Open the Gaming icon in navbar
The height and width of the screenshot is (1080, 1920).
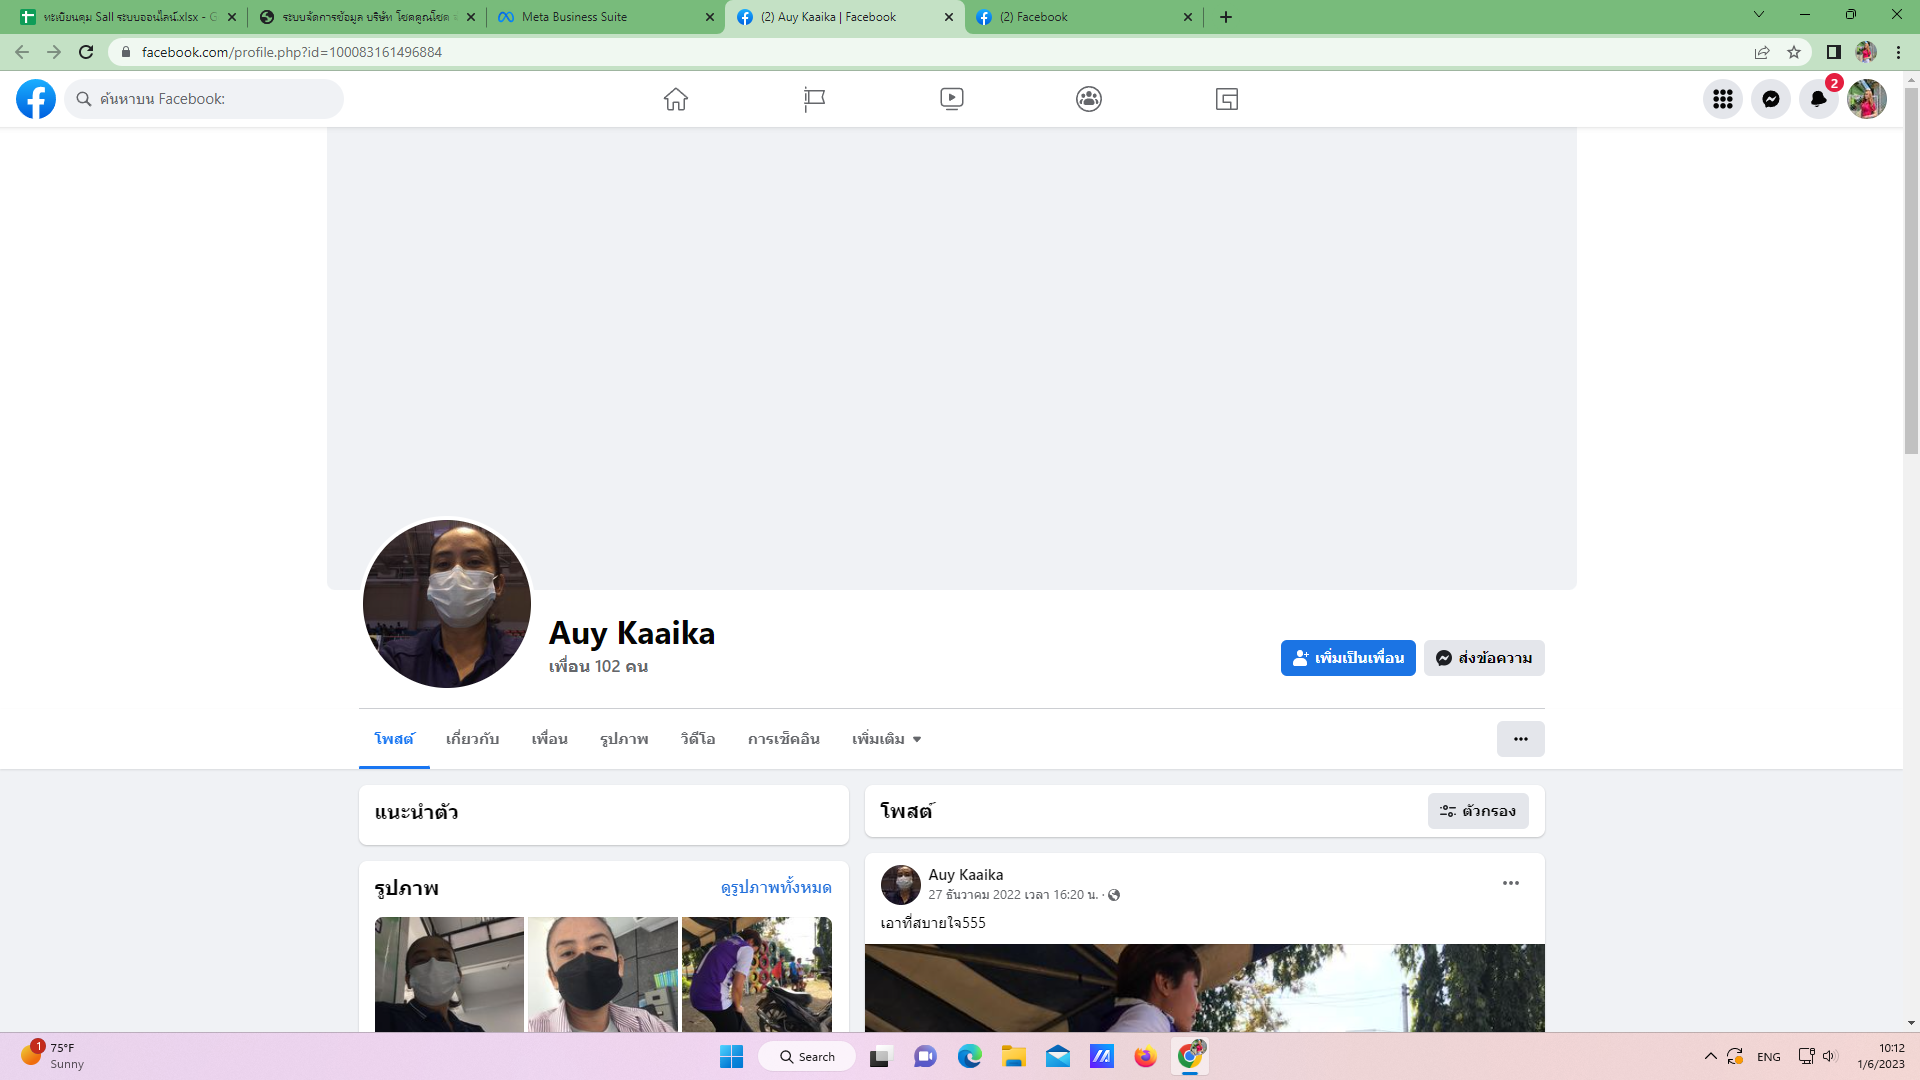[x=1227, y=99]
